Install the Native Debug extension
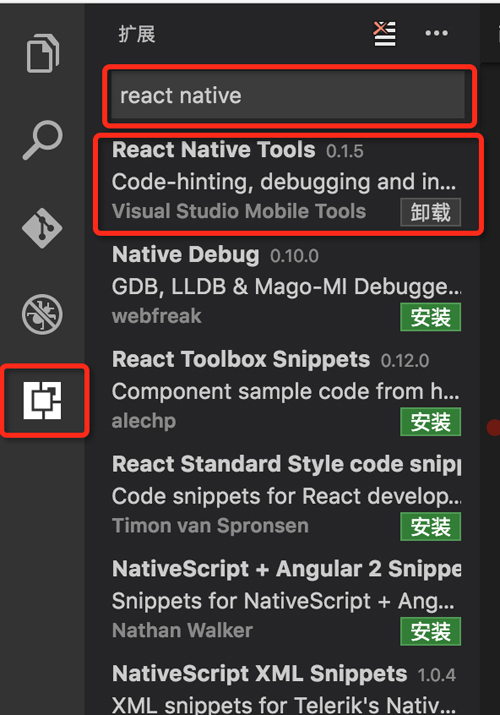 coord(431,317)
